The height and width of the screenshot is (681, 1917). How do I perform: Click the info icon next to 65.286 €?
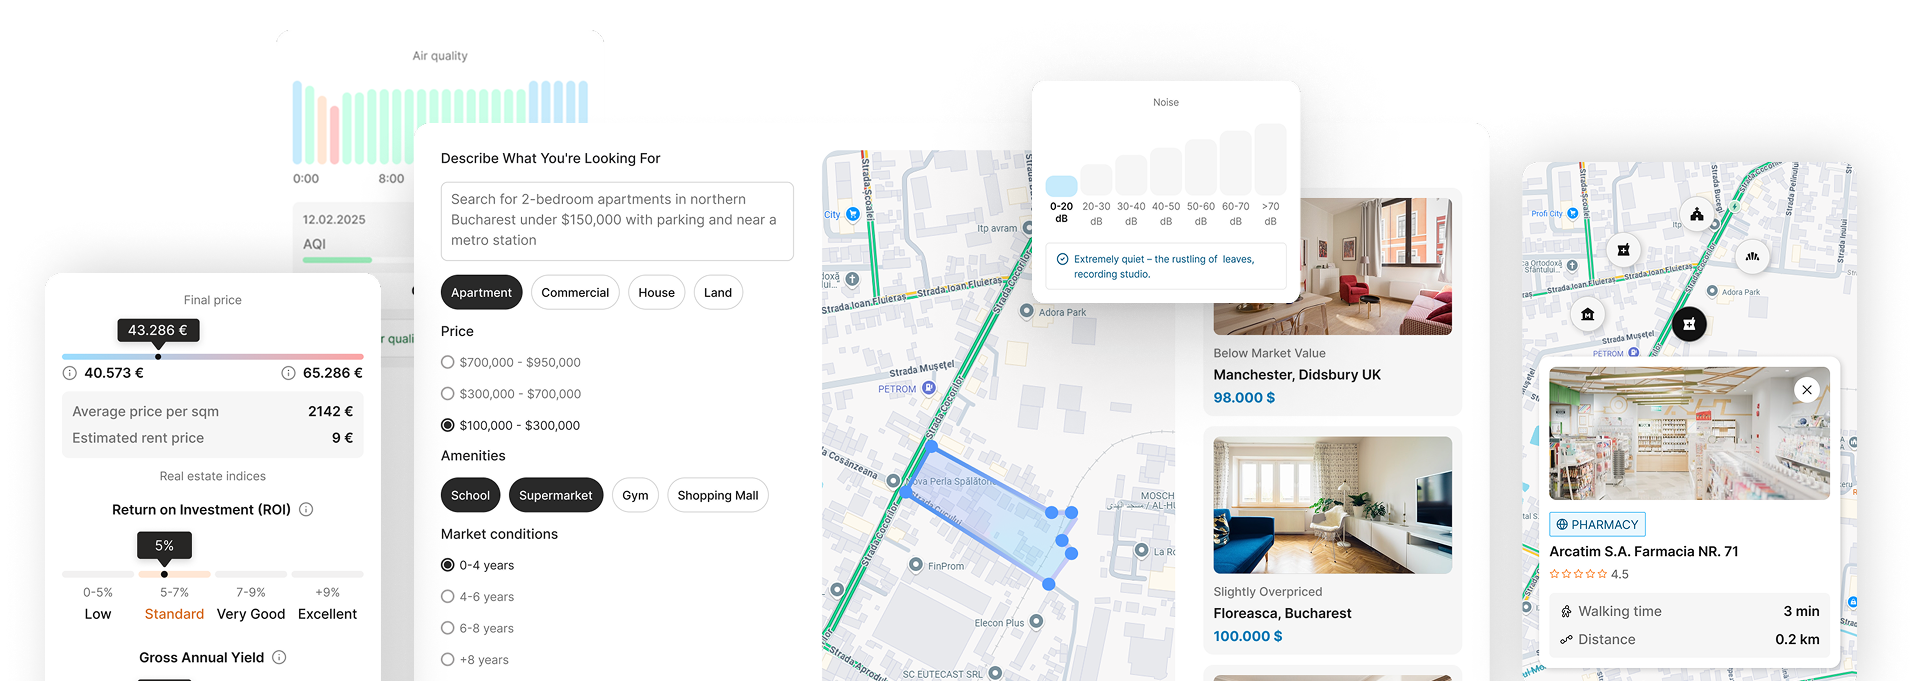288,373
